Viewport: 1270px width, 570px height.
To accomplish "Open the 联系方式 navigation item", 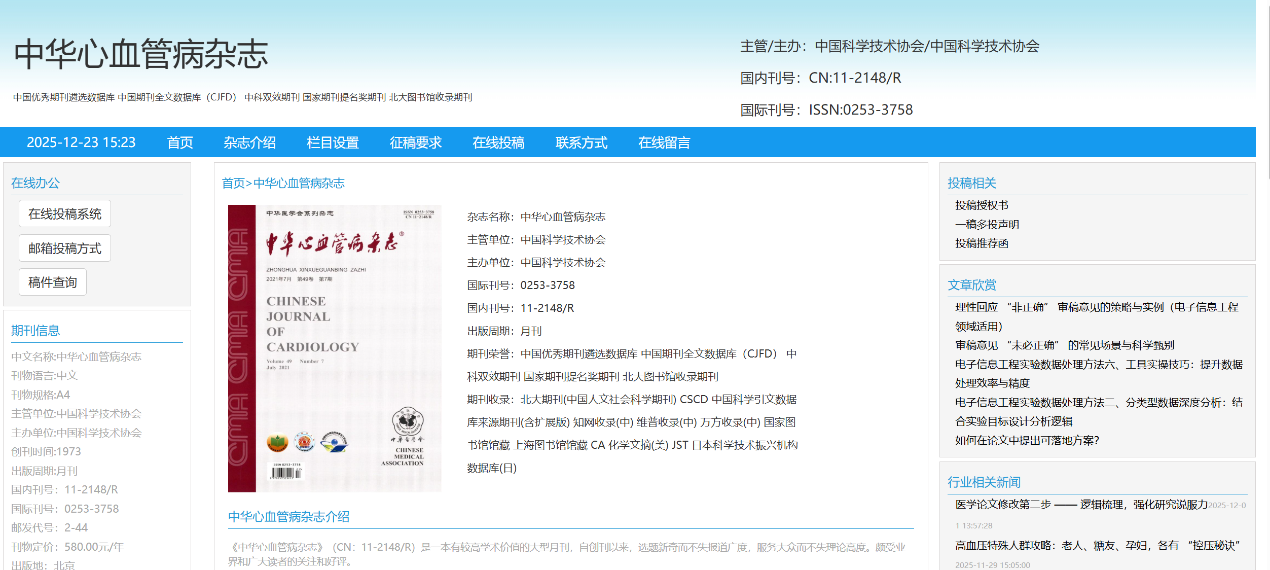I will coord(581,142).
